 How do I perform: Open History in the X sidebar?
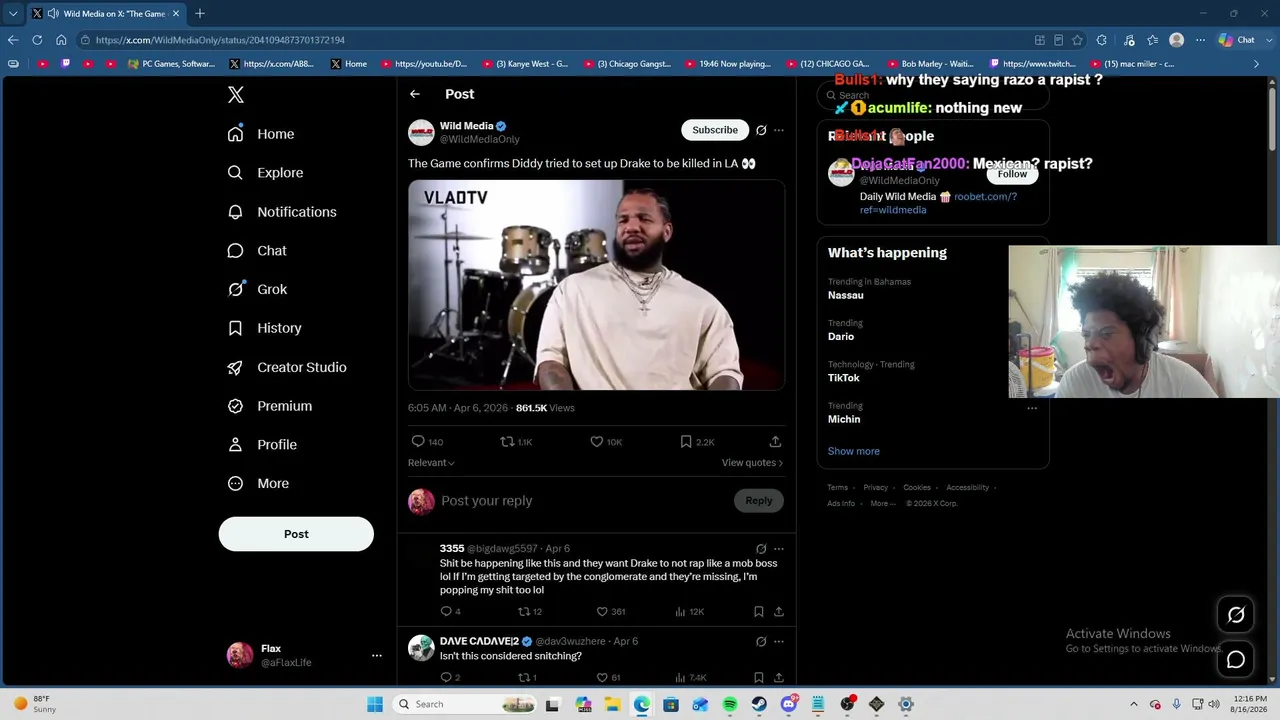click(264, 328)
